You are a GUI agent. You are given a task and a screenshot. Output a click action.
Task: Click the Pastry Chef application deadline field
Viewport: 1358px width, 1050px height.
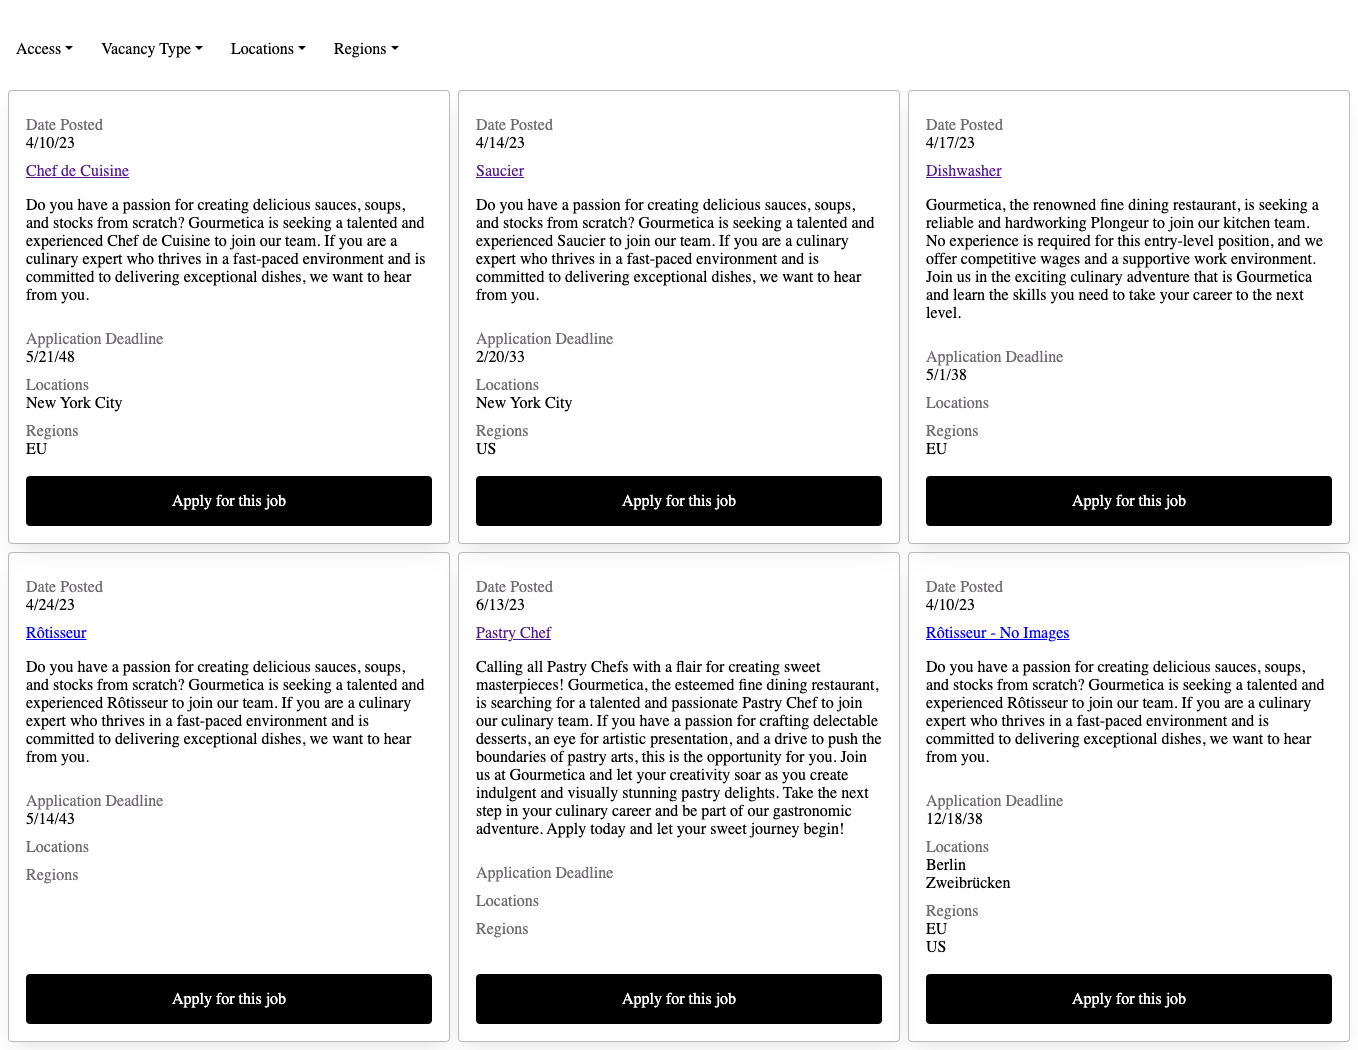[544, 873]
